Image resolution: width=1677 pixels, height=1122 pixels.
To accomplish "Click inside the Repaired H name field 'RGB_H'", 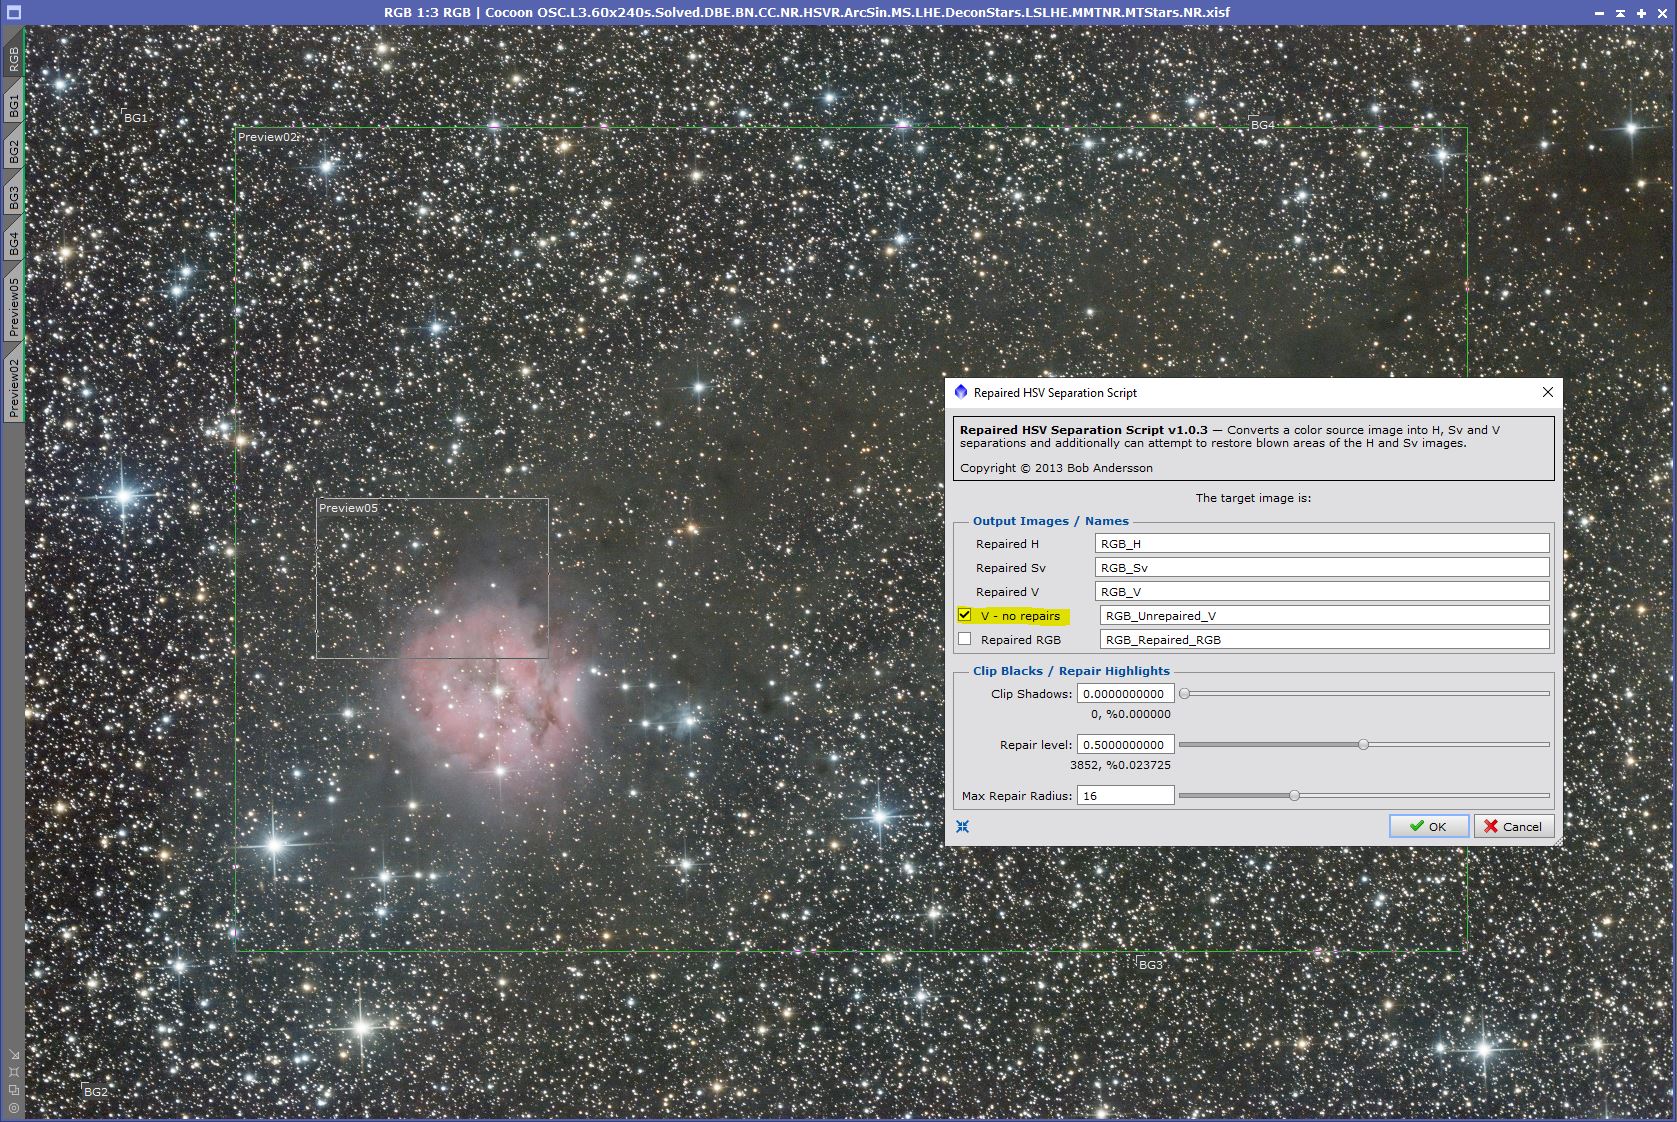I will (1322, 542).
